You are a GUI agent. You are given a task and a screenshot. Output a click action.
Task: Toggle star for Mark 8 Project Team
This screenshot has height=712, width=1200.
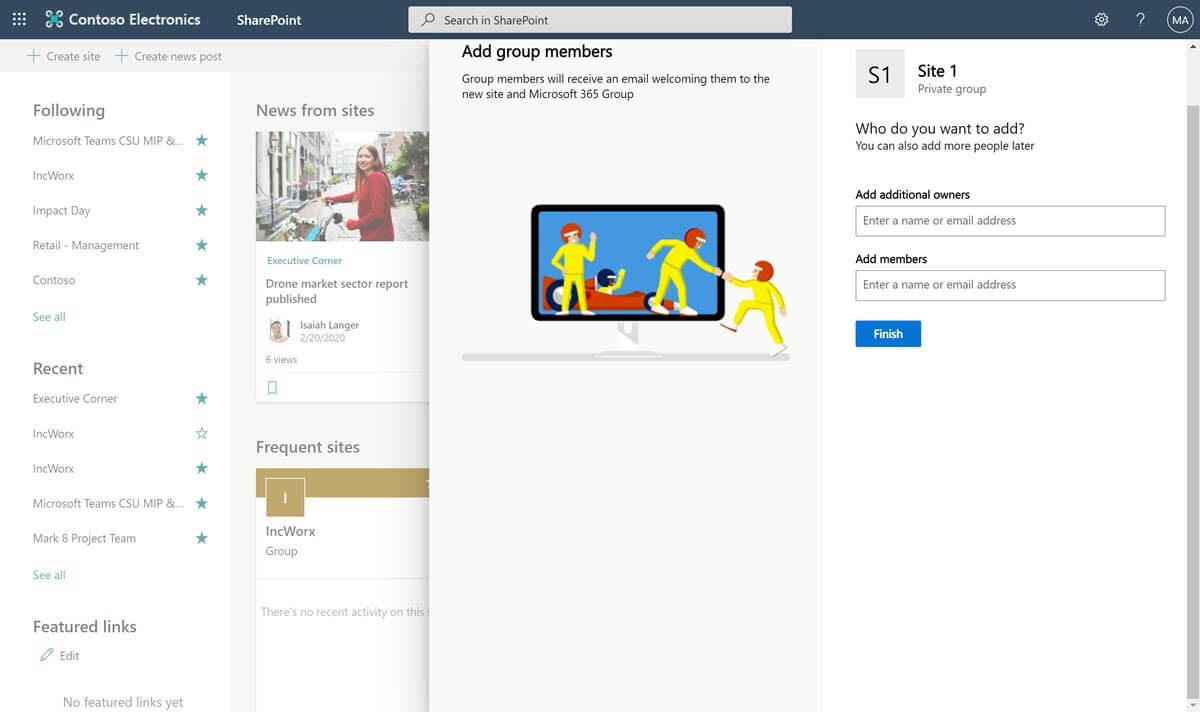201,538
